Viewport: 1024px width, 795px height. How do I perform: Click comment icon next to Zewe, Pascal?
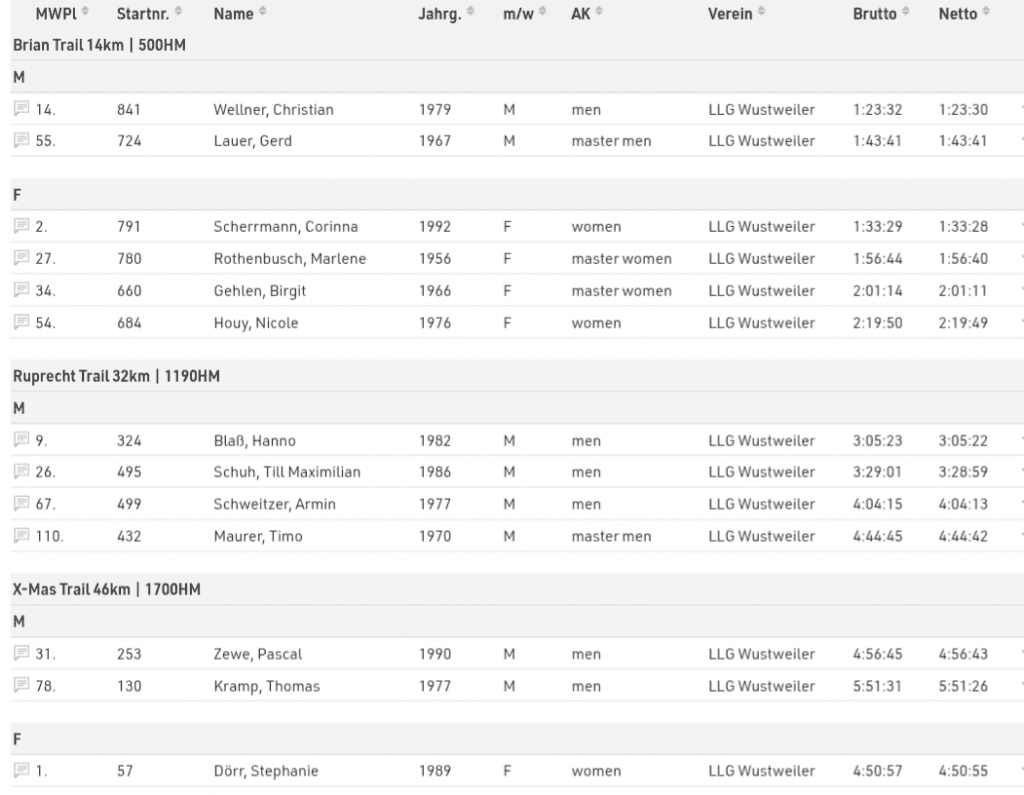point(22,655)
